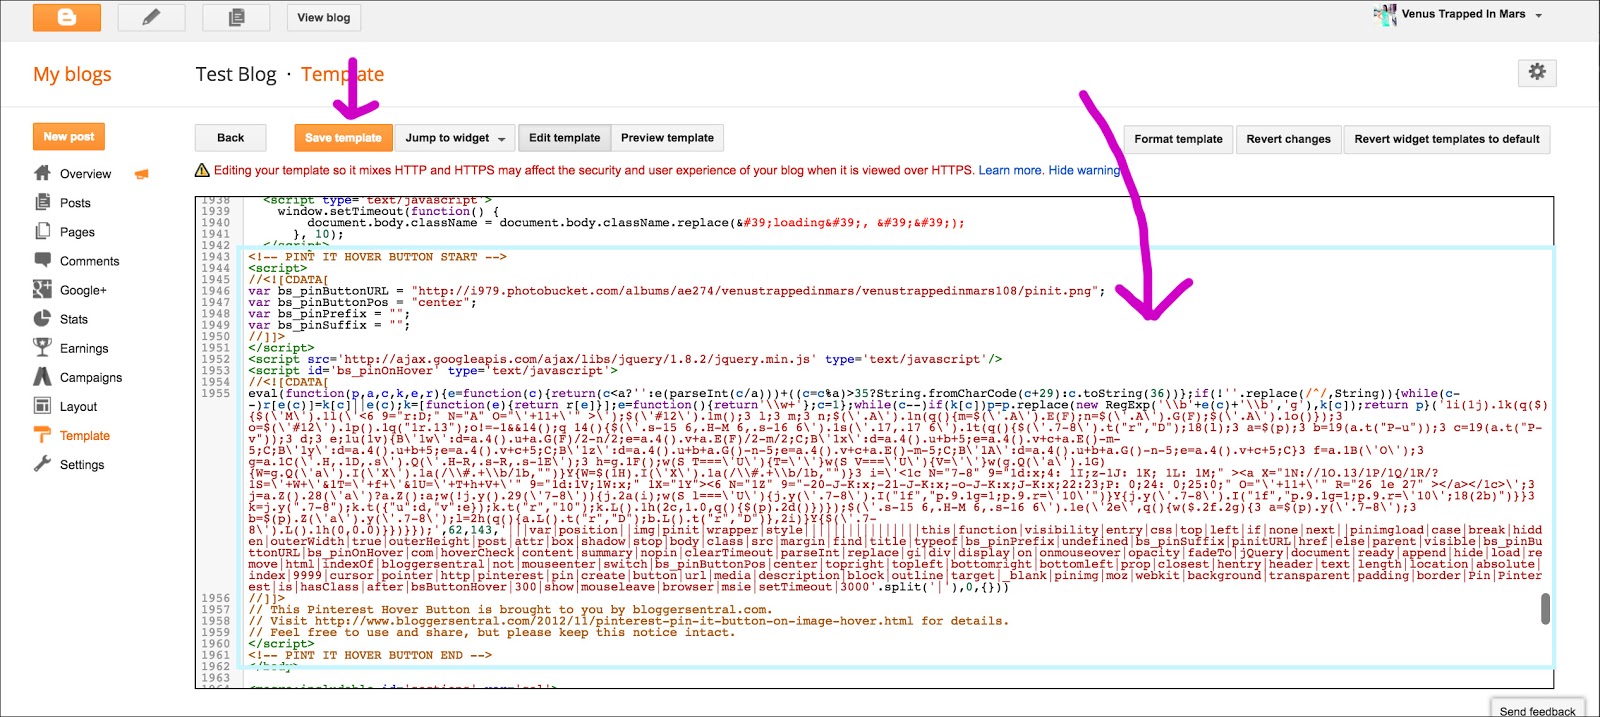Select Template in the sidebar
The width and height of the screenshot is (1600, 717).
[85, 435]
